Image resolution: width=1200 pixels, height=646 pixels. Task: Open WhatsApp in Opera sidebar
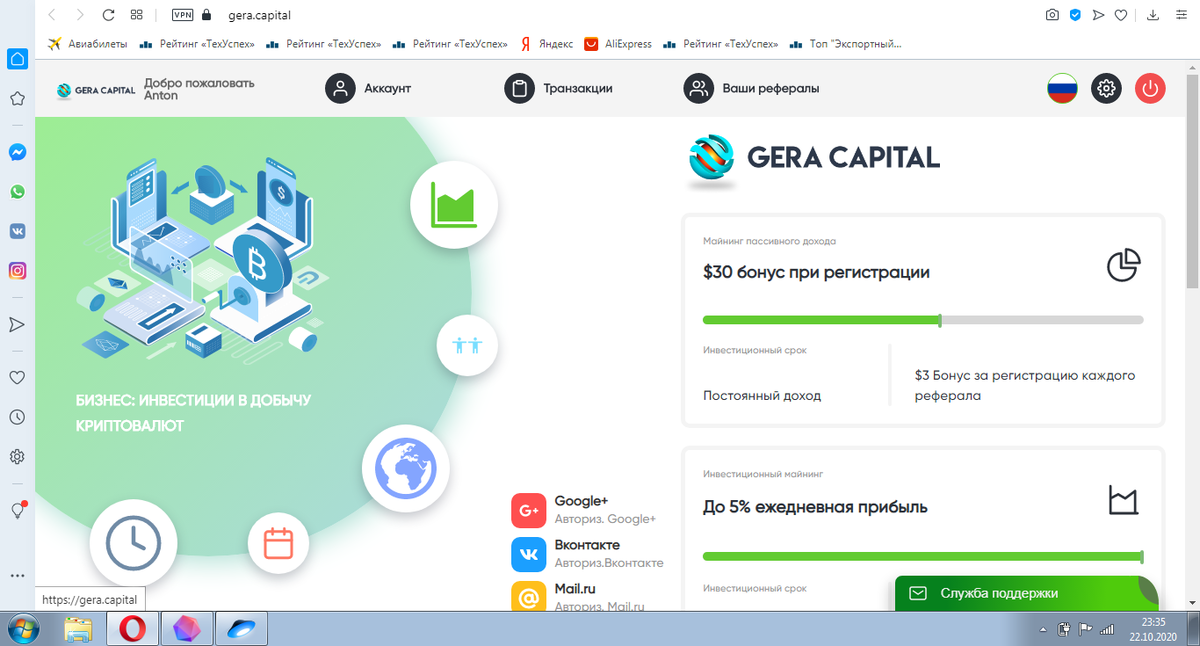17,191
